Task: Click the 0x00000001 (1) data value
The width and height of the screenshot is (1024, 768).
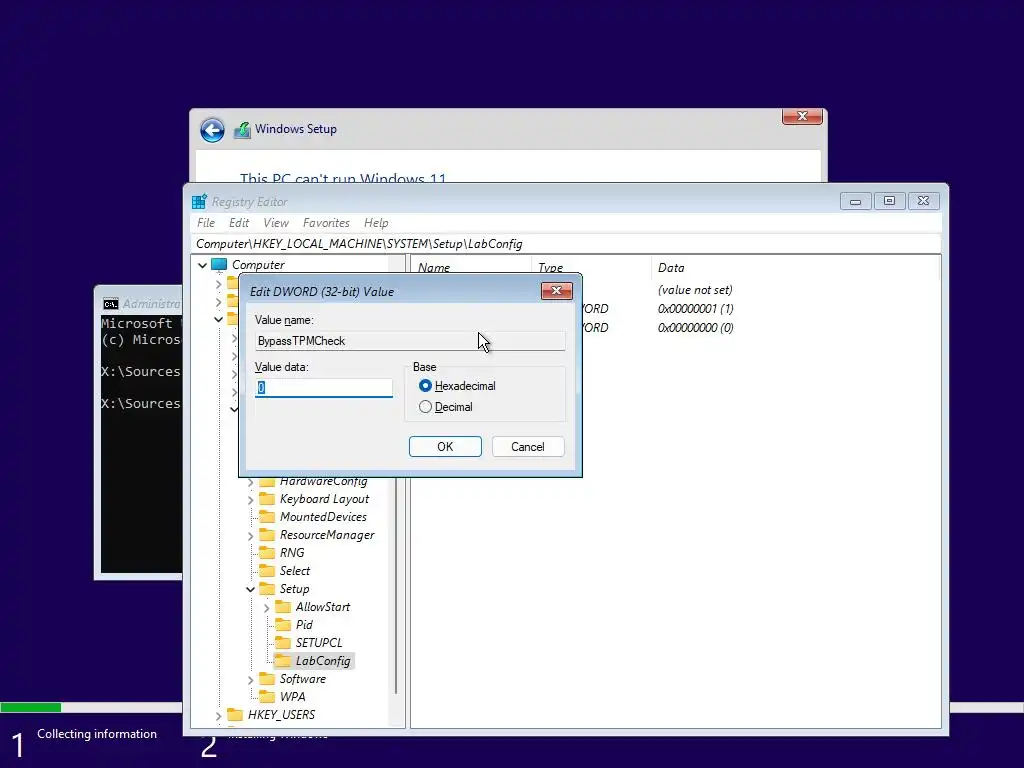Action: (696, 308)
